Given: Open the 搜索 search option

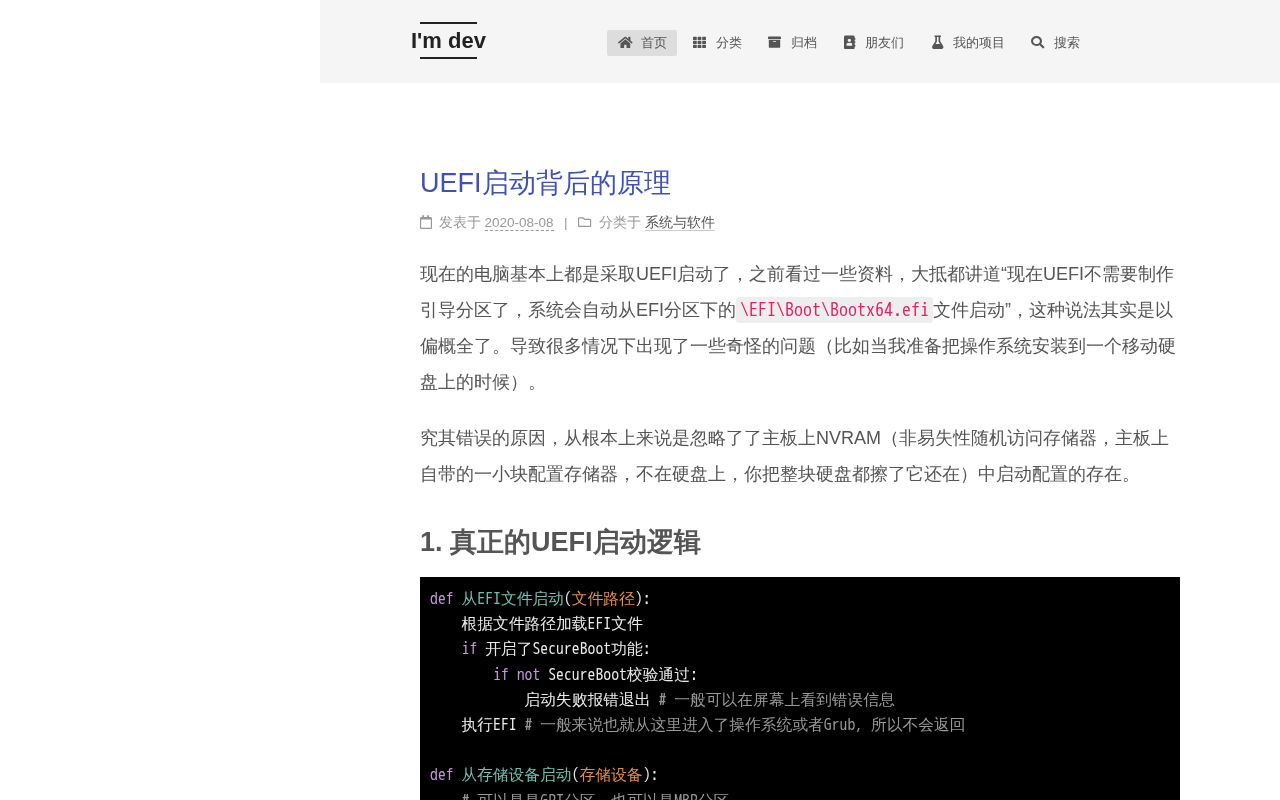Looking at the screenshot, I should point(1055,43).
